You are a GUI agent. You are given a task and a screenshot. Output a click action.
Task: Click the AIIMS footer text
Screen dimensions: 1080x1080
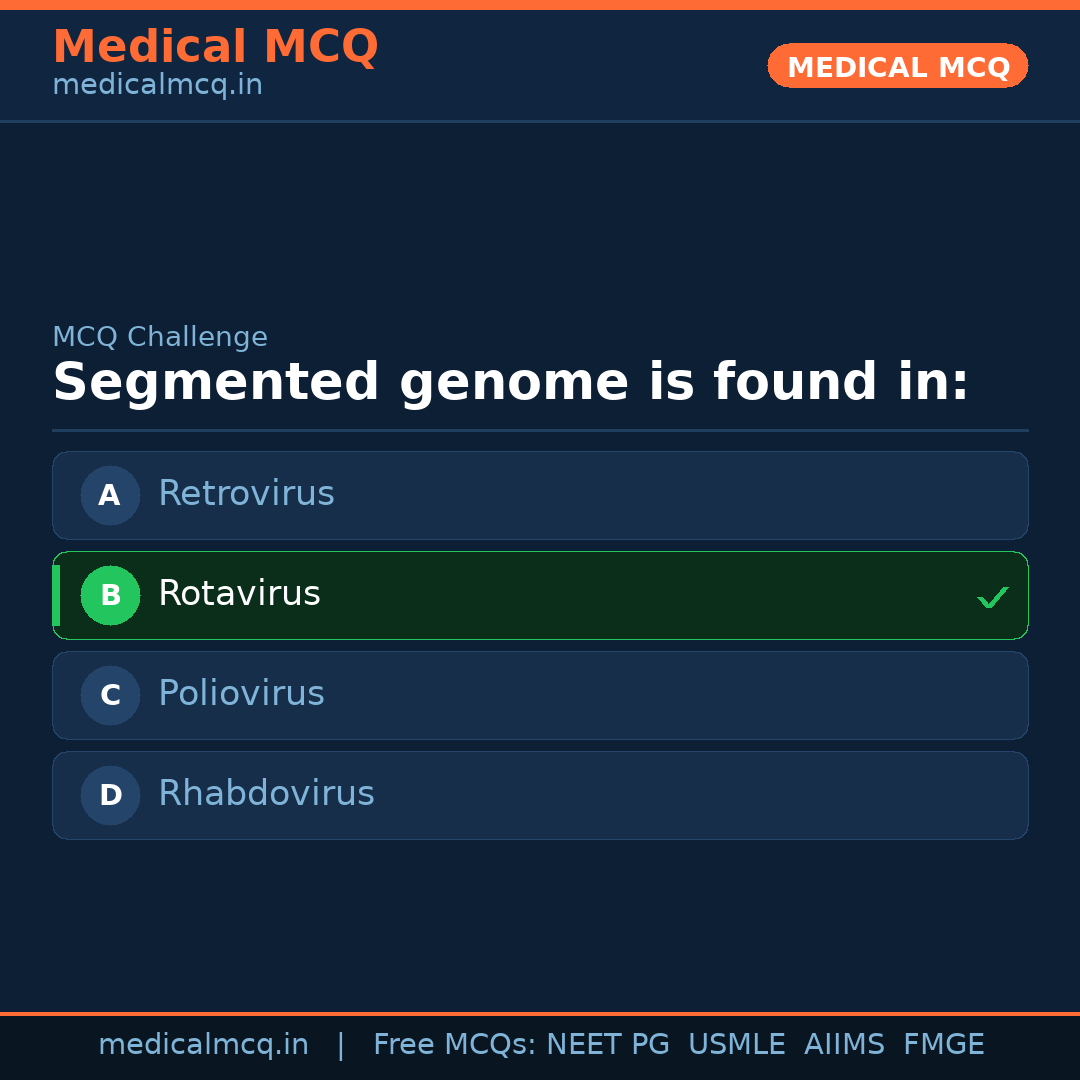click(844, 1045)
